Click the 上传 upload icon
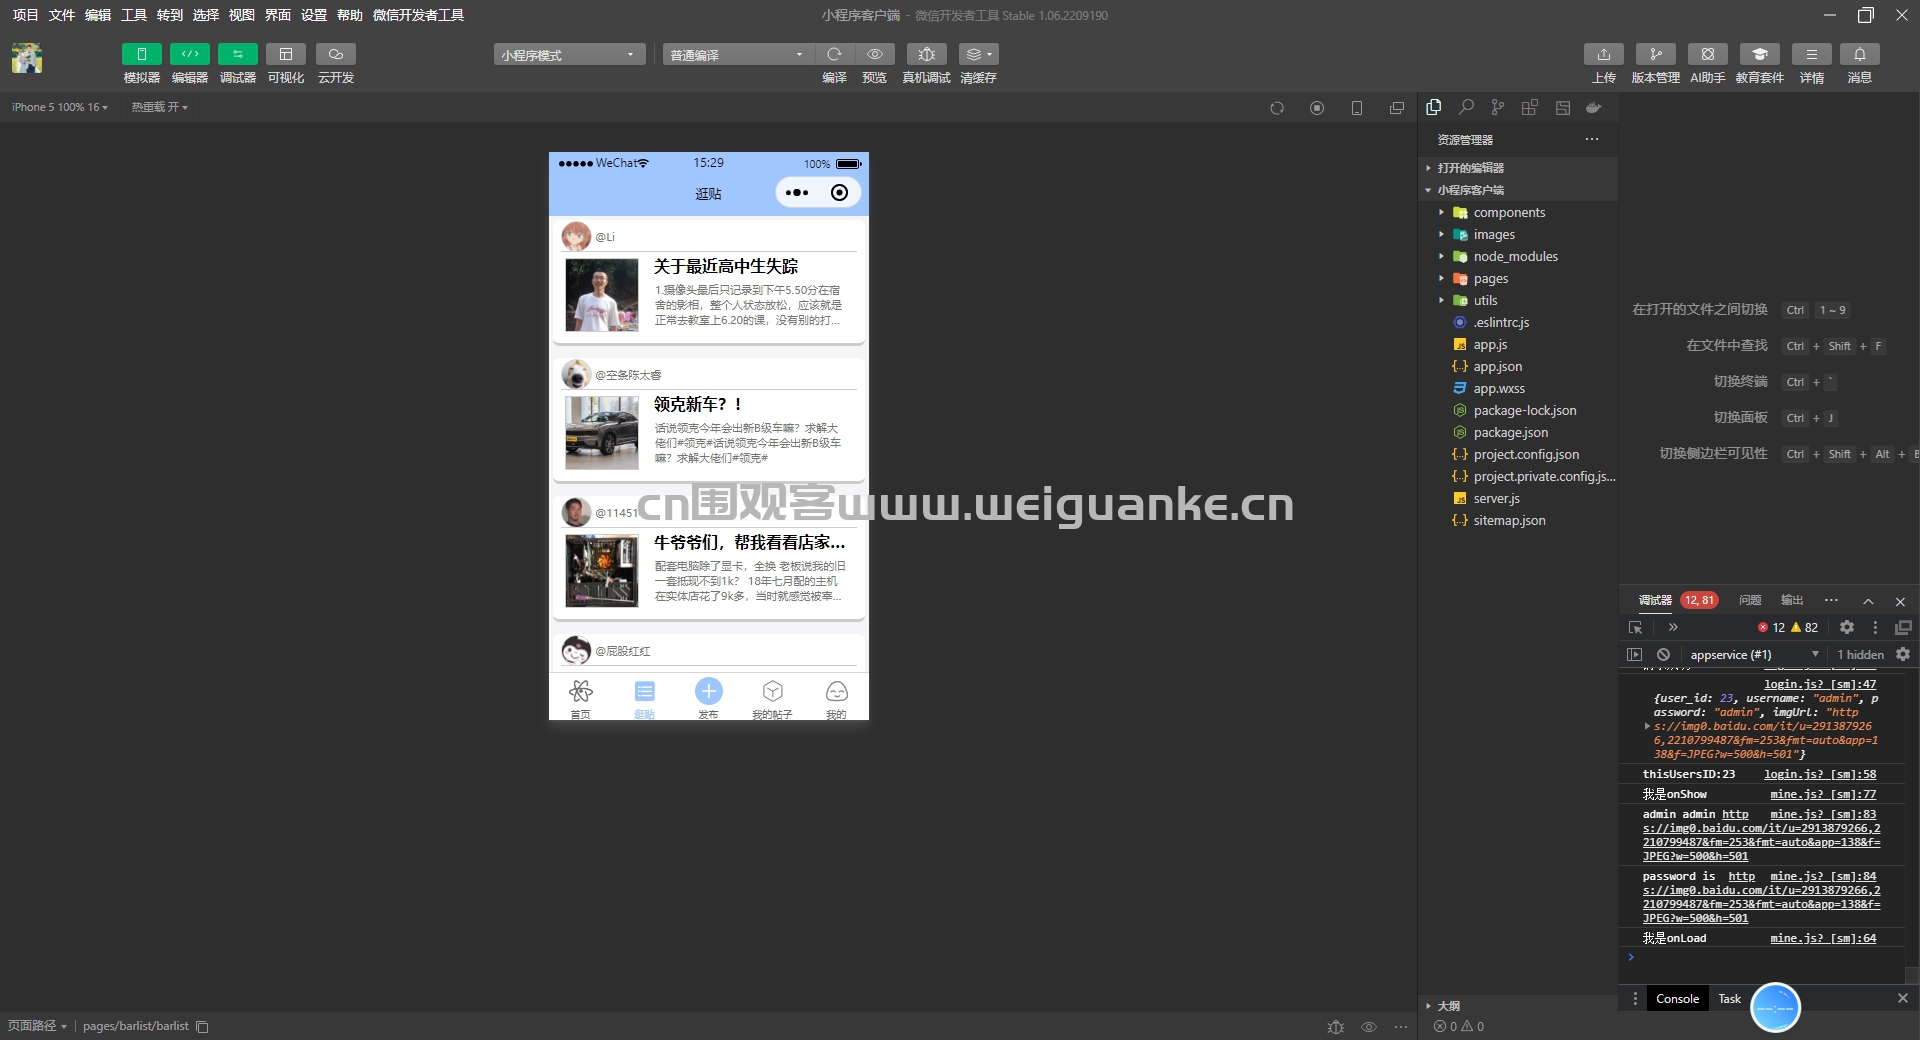 (x=1603, y=54)
